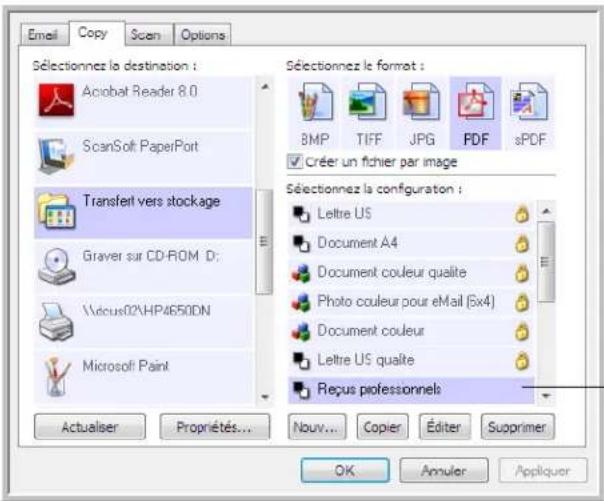The height and width of the screenshot is (501, 604).
Task: Select the "Document couleur" row text
Action: tap(371, 331)
